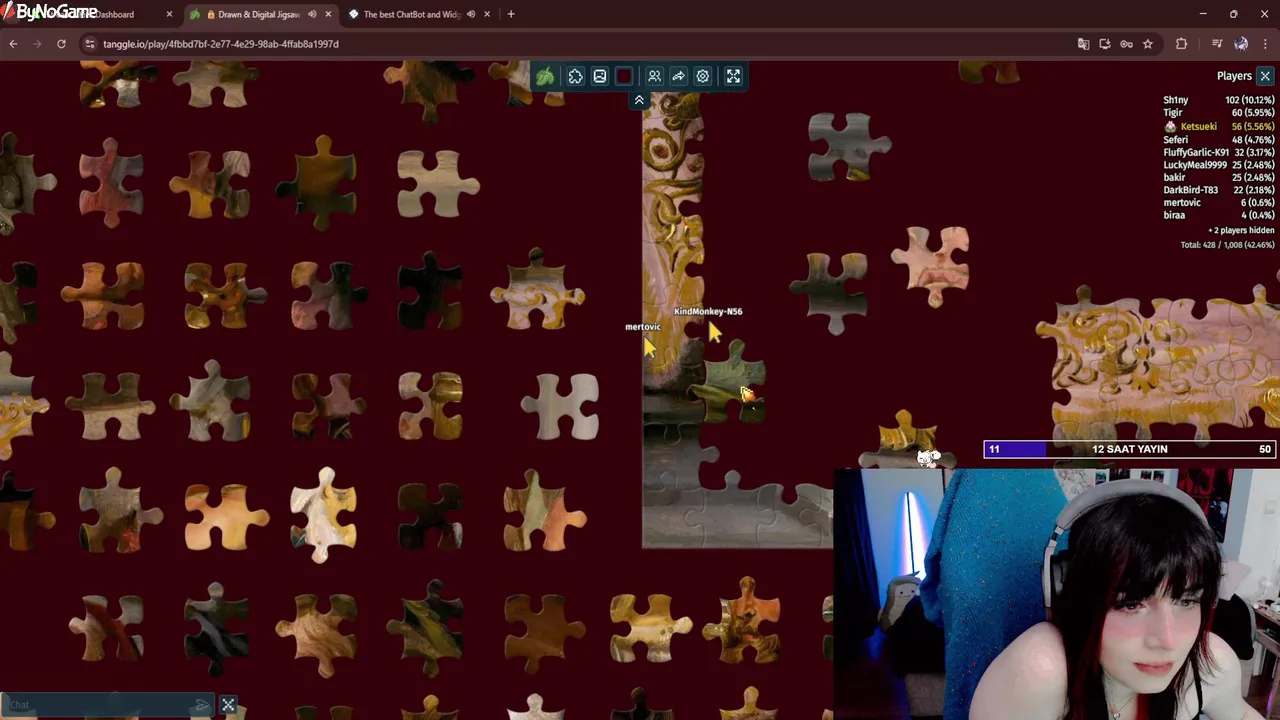The image size is (1280, 720).
Task: Click the Total 428 / 1,008 progress text
Action: coord(1227,245)
